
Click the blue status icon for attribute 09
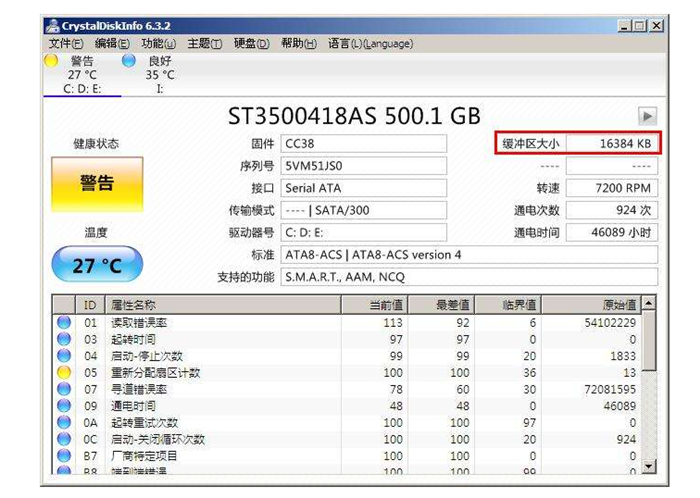pos(64,406)
